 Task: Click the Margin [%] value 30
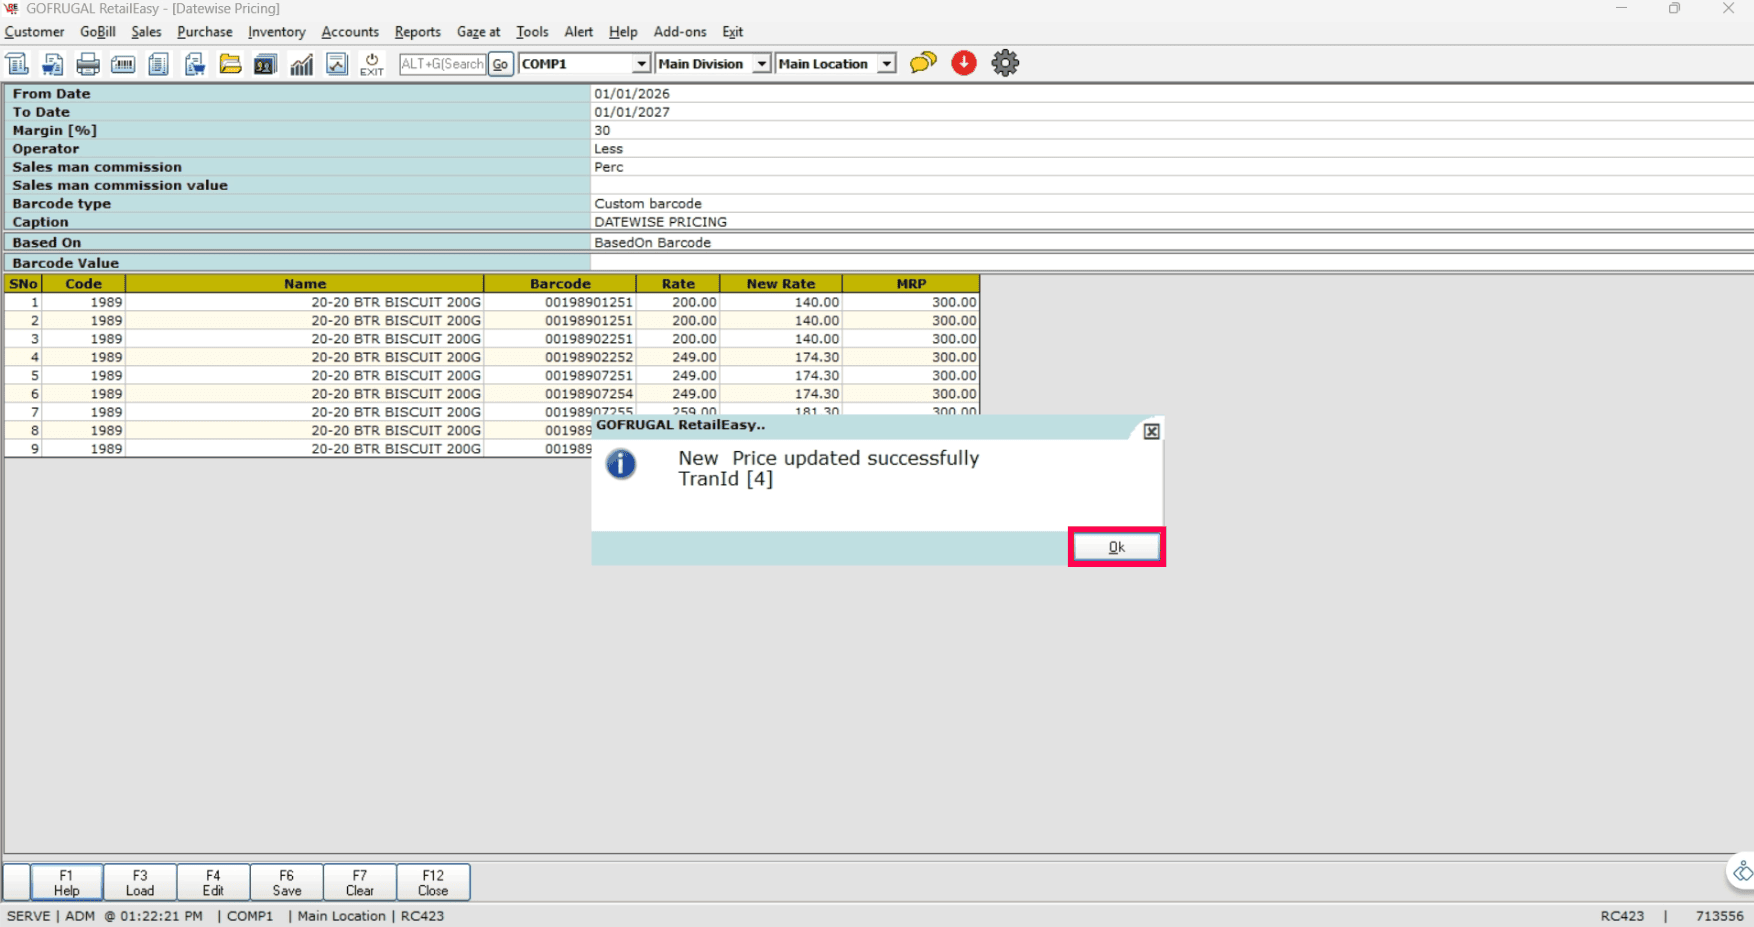click(602, 130)
